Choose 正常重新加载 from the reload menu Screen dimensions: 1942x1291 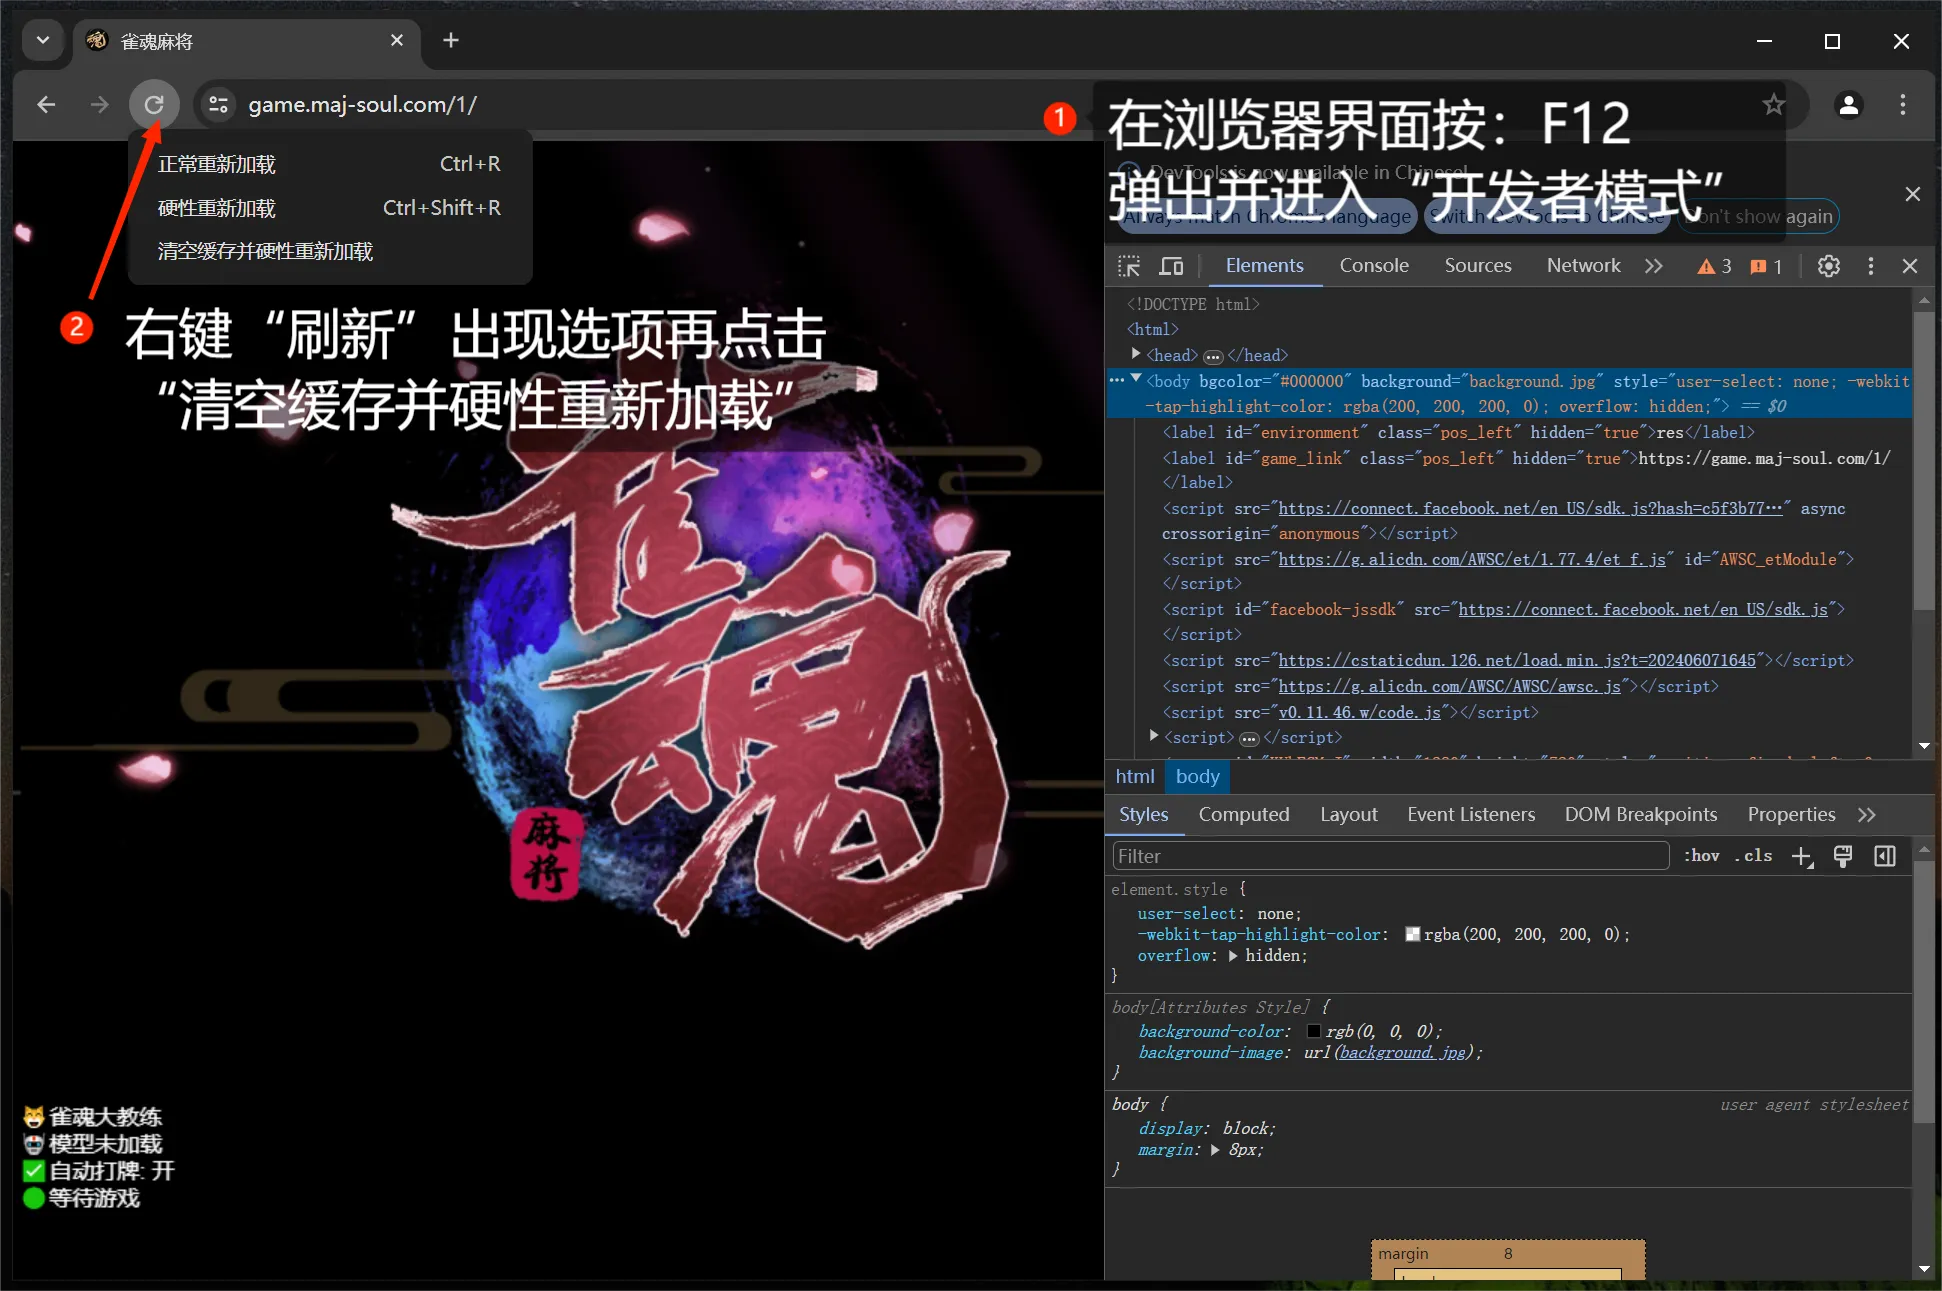[x=330, y=164]
